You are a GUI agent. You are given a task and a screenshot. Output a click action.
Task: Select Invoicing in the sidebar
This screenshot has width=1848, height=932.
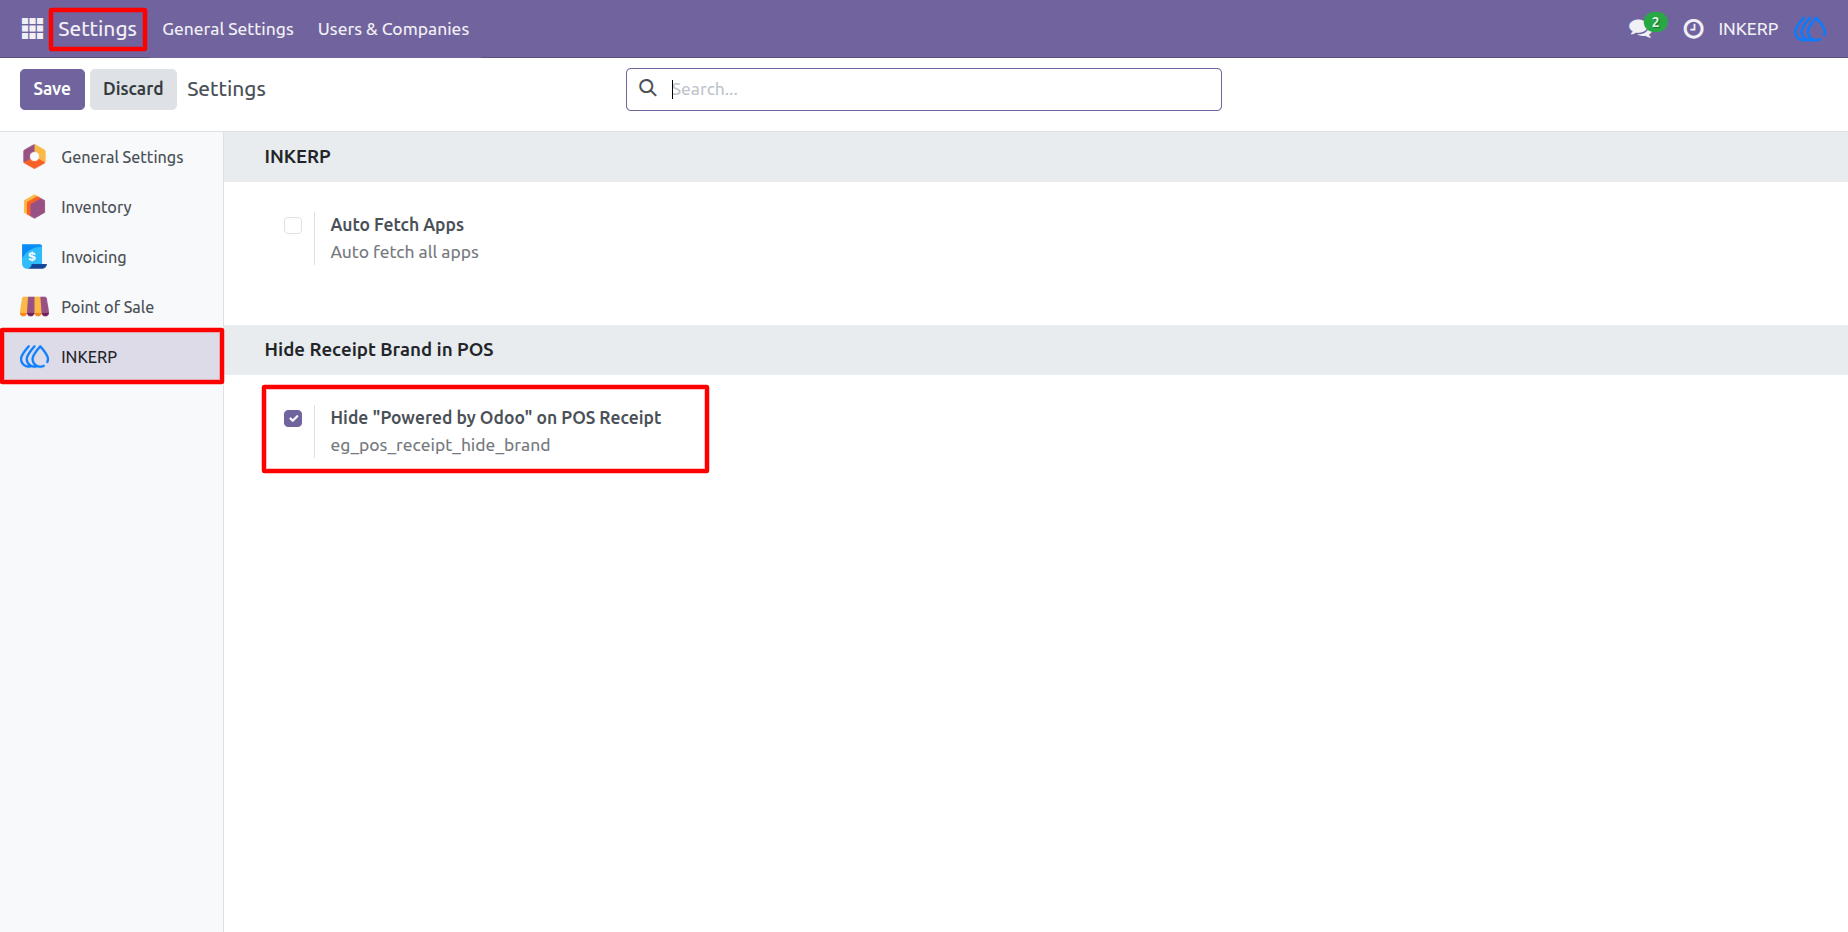click(112, 257)
